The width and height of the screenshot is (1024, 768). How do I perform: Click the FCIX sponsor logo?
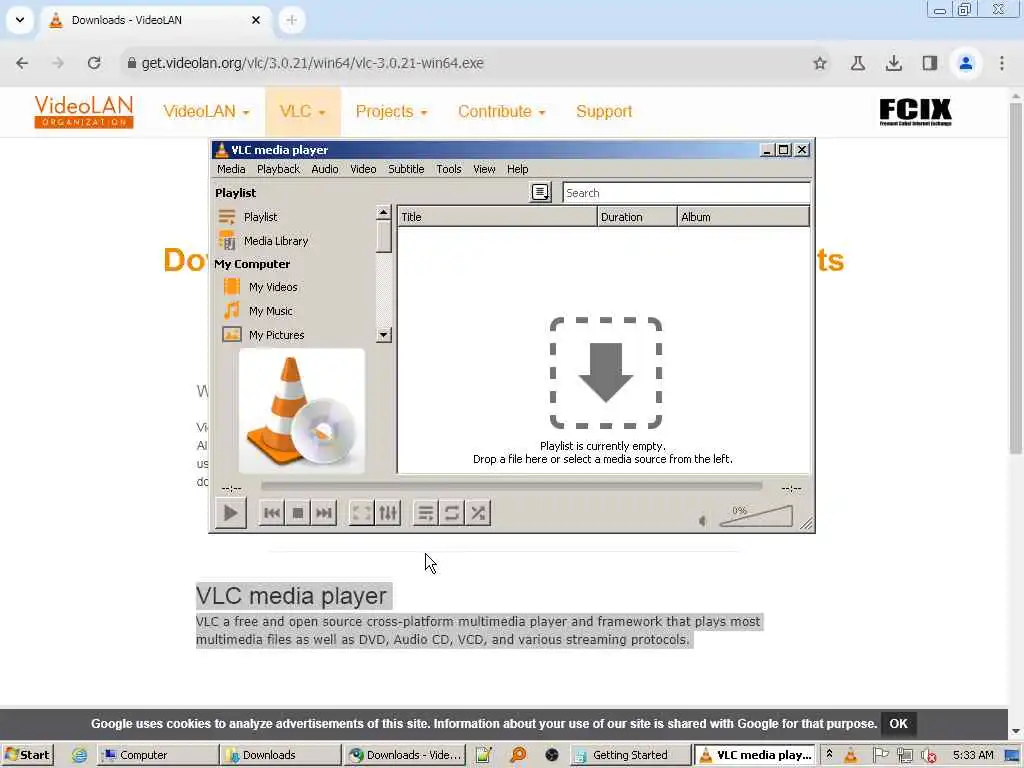tap(915, 112)
